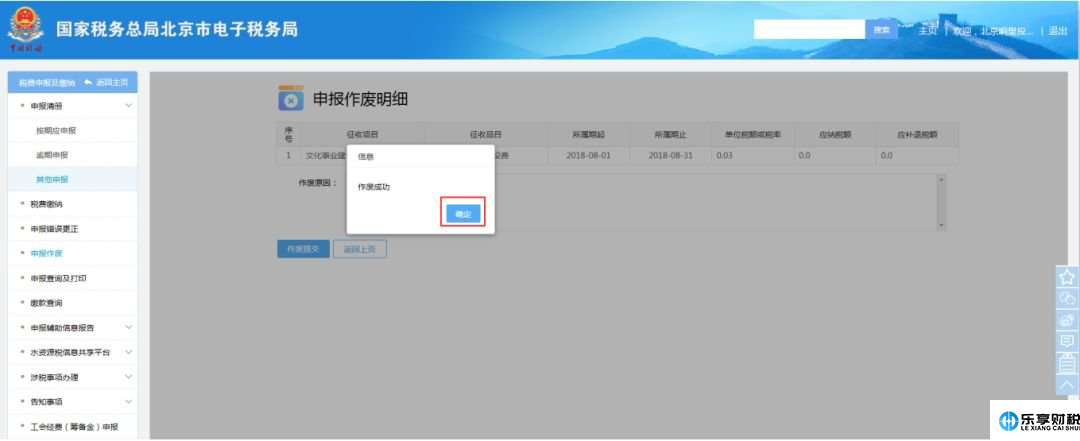Expand the 申报辅助信息报告 chevron

pos(128,327)
